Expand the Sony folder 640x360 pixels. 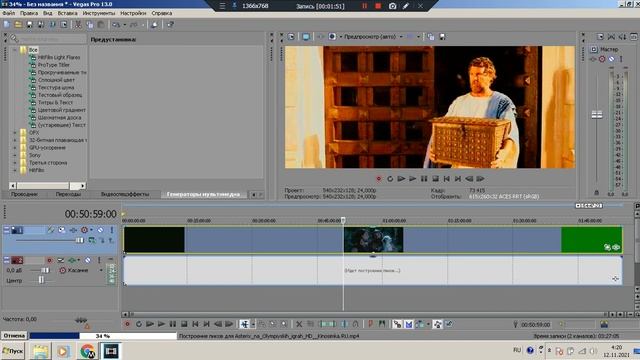[15, 155]
